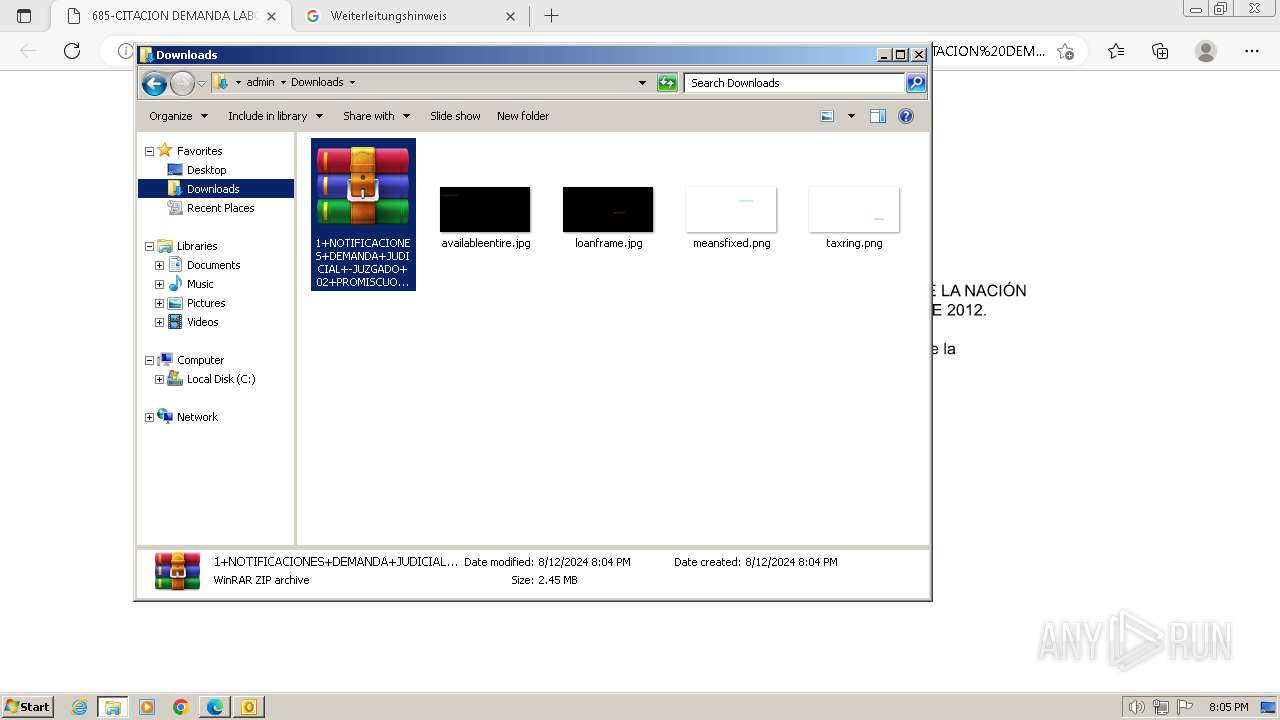Switch to the Weiterleitungshinweis Edge tab
The width and height of the screenshot is (1280, 720).
click(410, 16)
